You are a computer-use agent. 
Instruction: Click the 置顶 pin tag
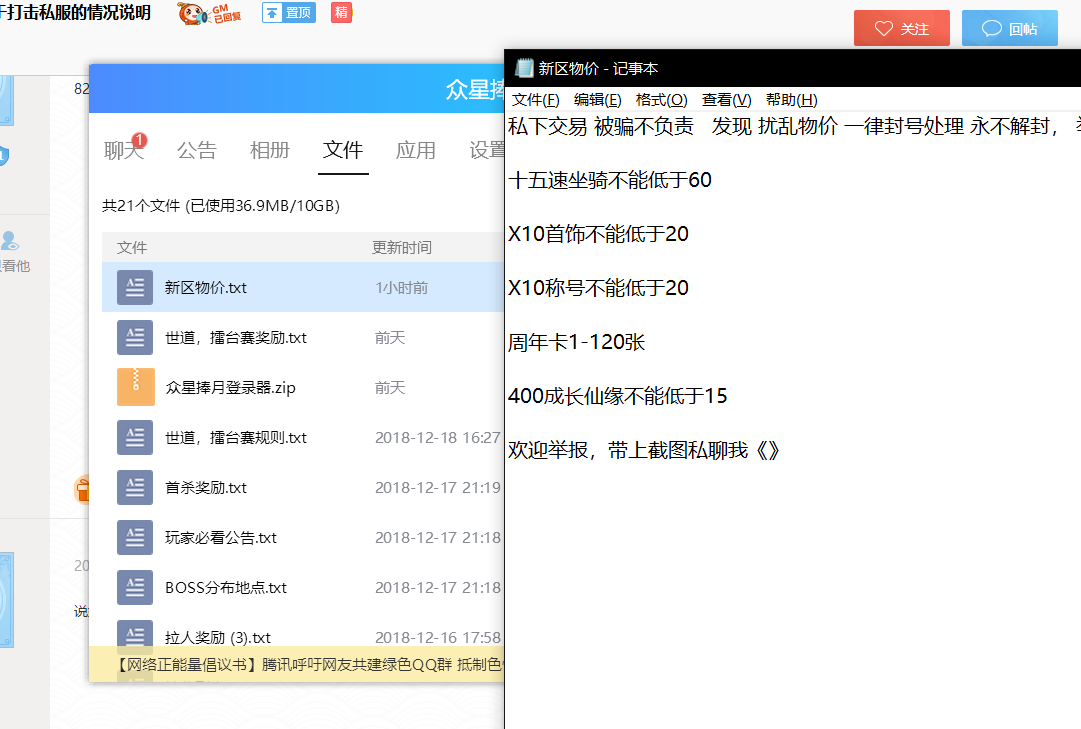(288, 13)
